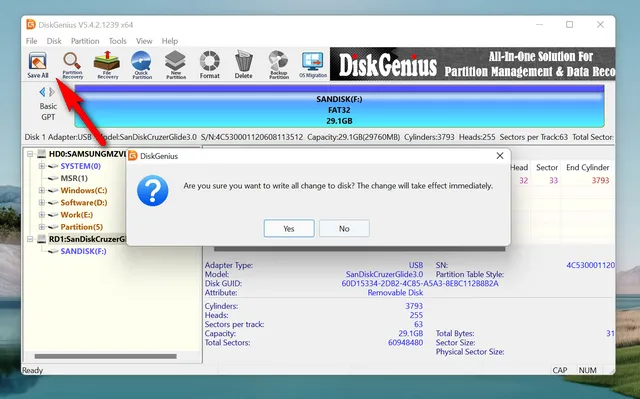Select SYSTEM(0) in the disk tree
This screenshot has height=399, width=640.
(x=80, y=166)
